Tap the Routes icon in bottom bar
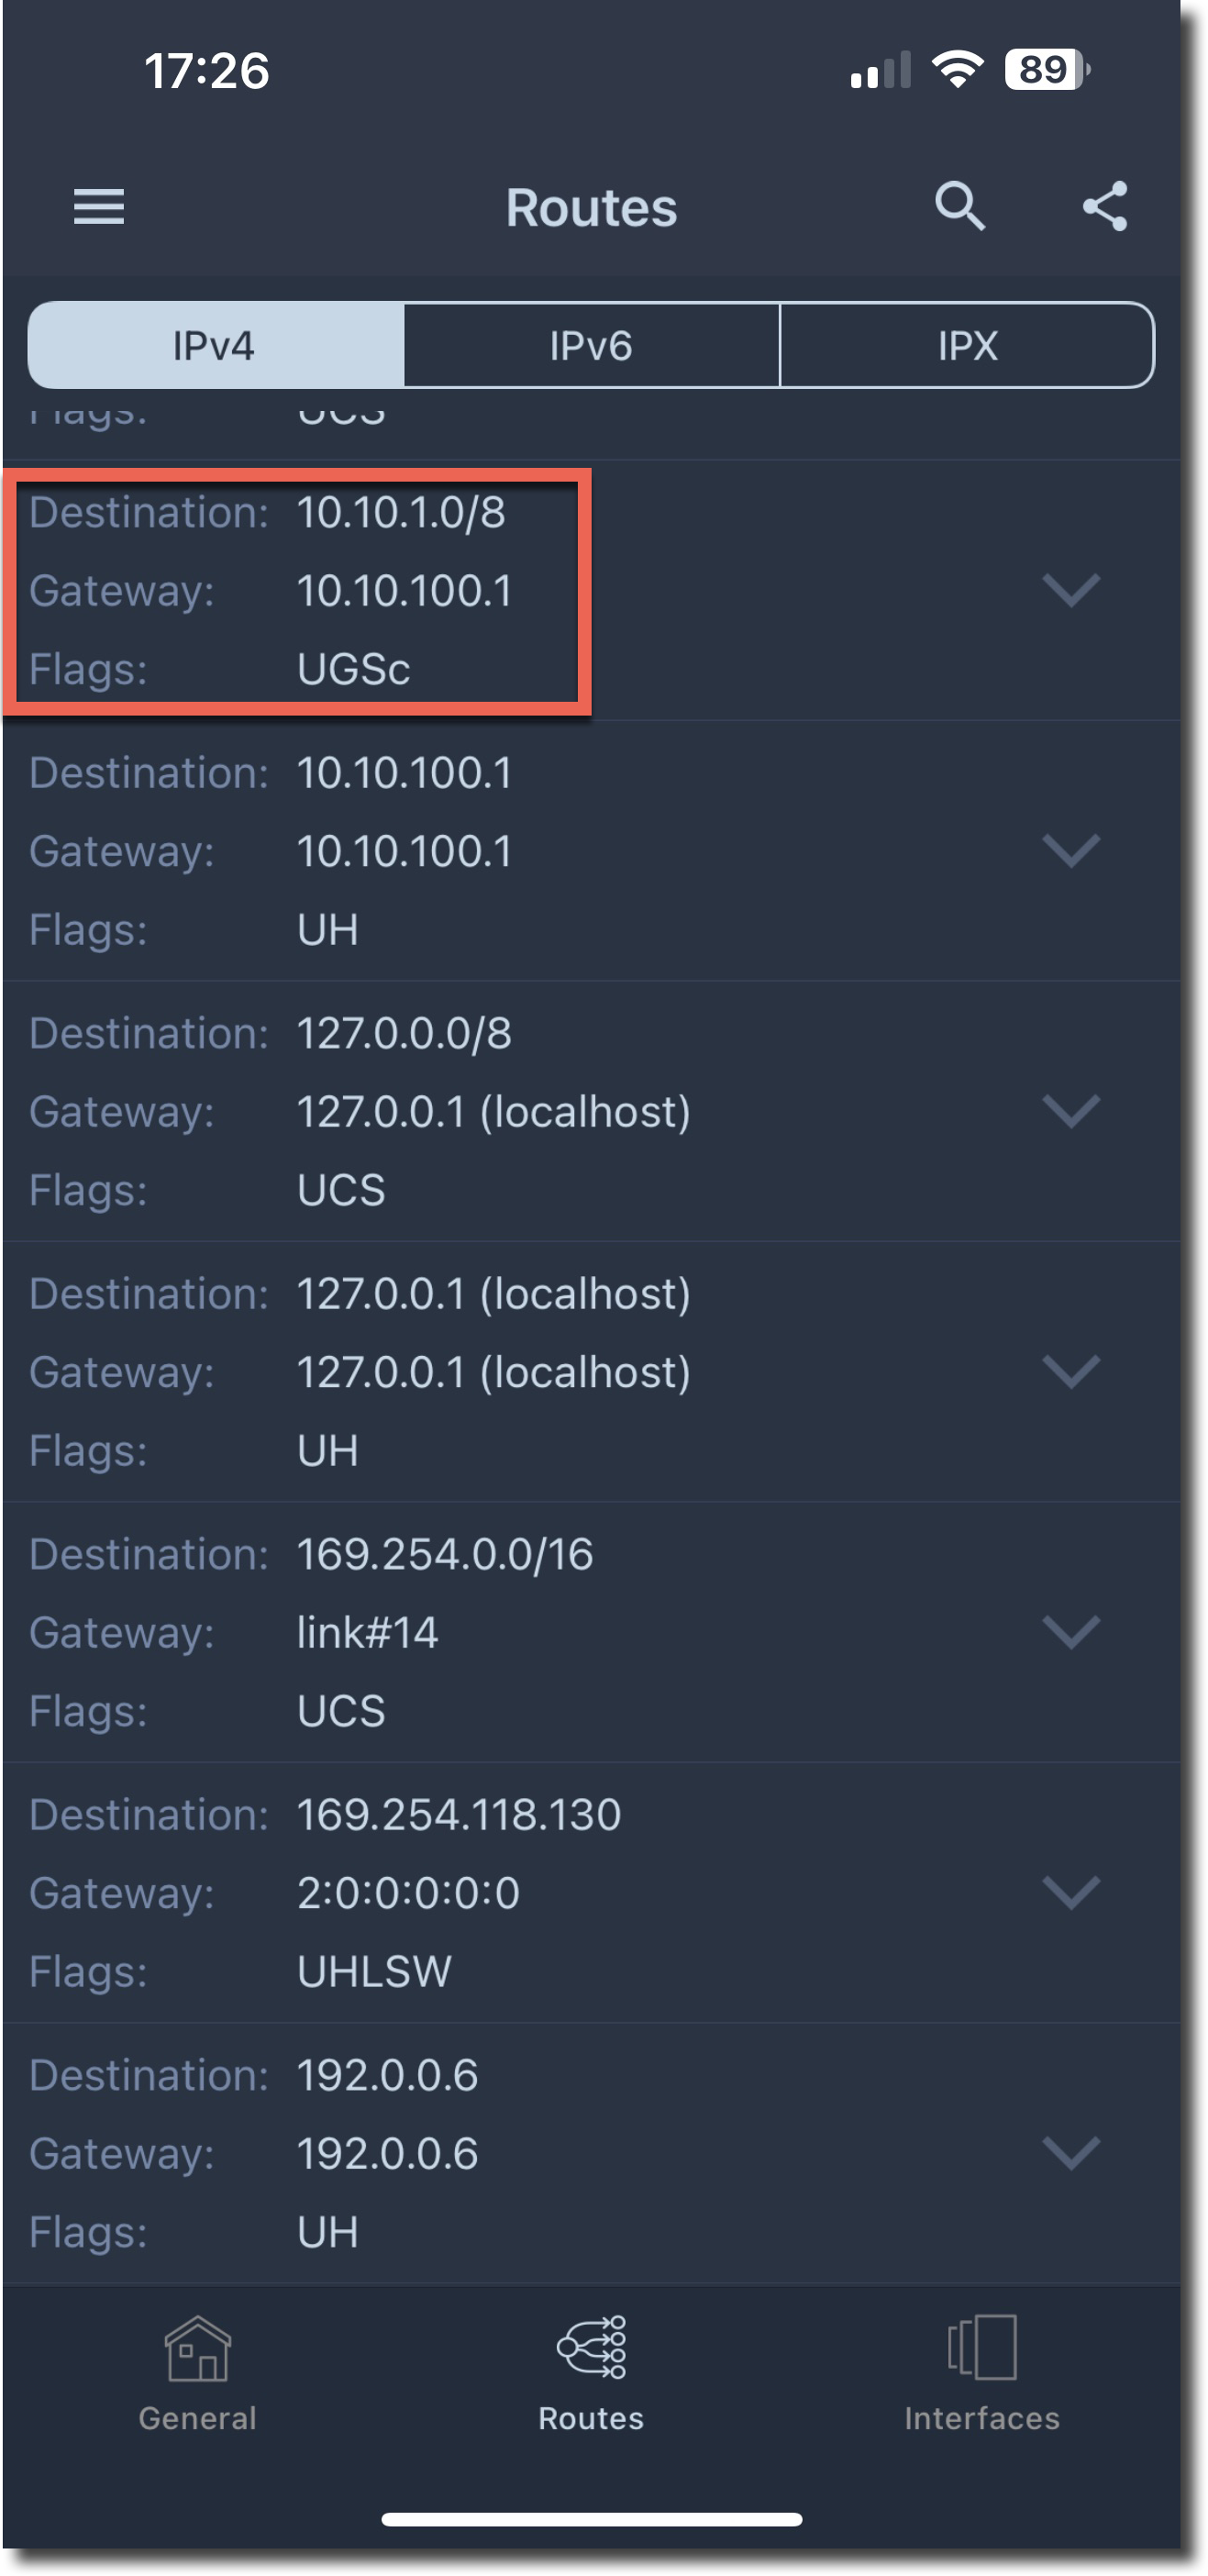The height and width of the screenshot is (2576, 1208). coord(591,2347)
